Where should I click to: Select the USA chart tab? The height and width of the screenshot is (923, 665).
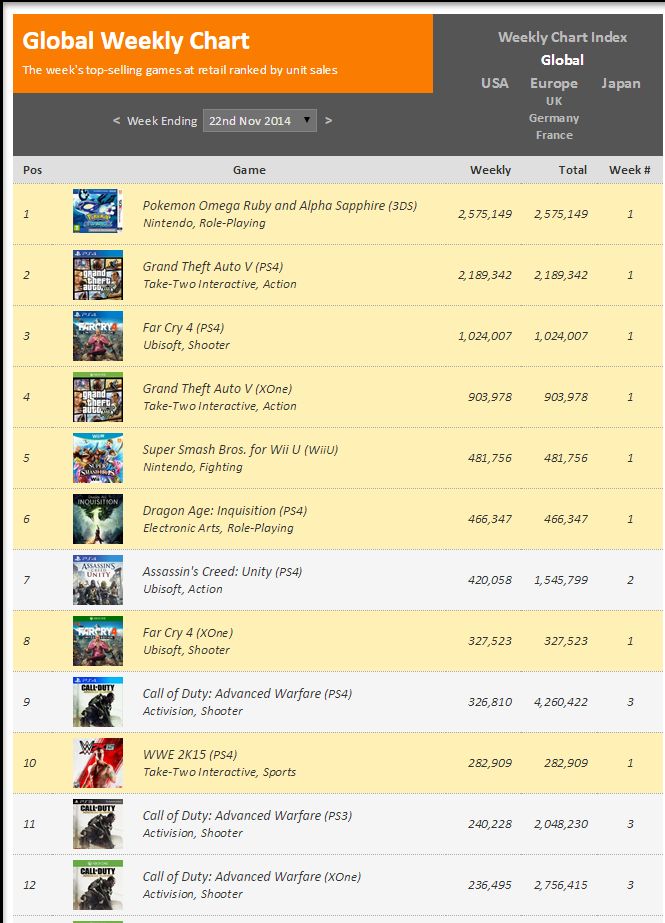click(495, 83)
